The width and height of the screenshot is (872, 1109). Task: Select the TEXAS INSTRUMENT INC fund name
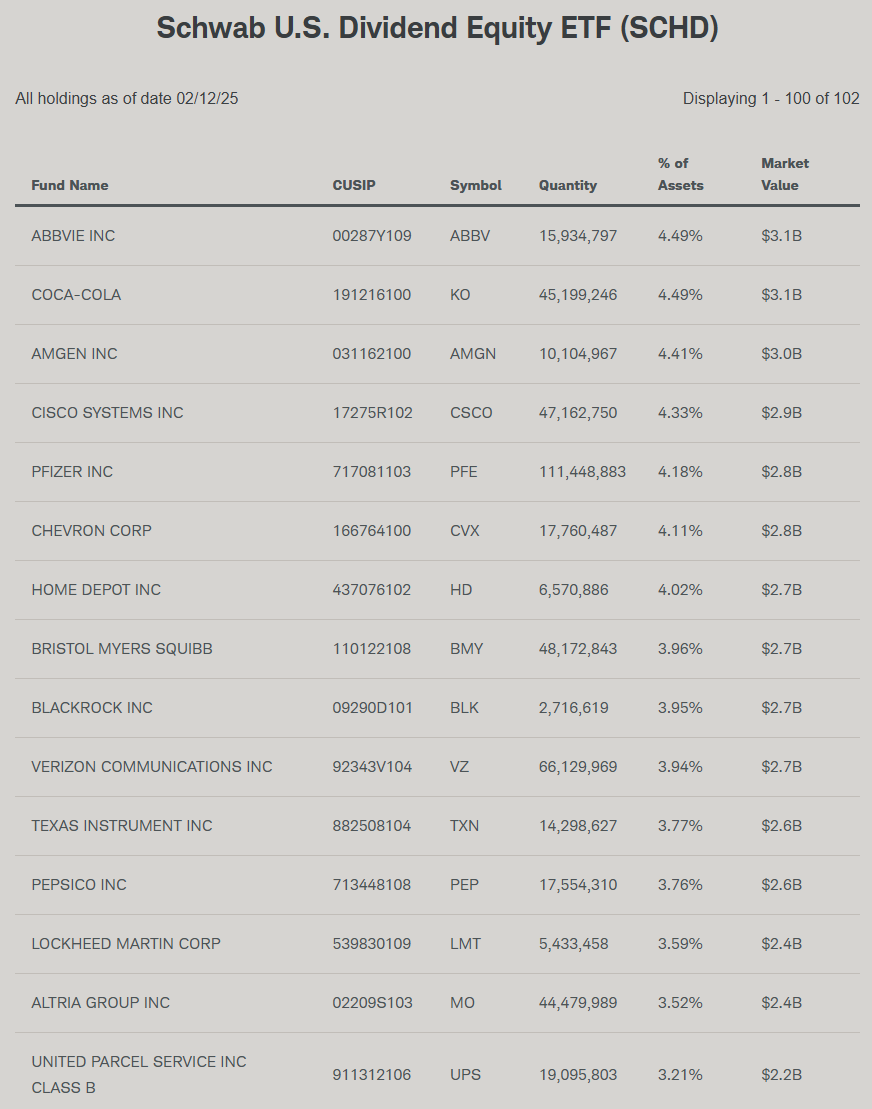click(x=122, y=825)
